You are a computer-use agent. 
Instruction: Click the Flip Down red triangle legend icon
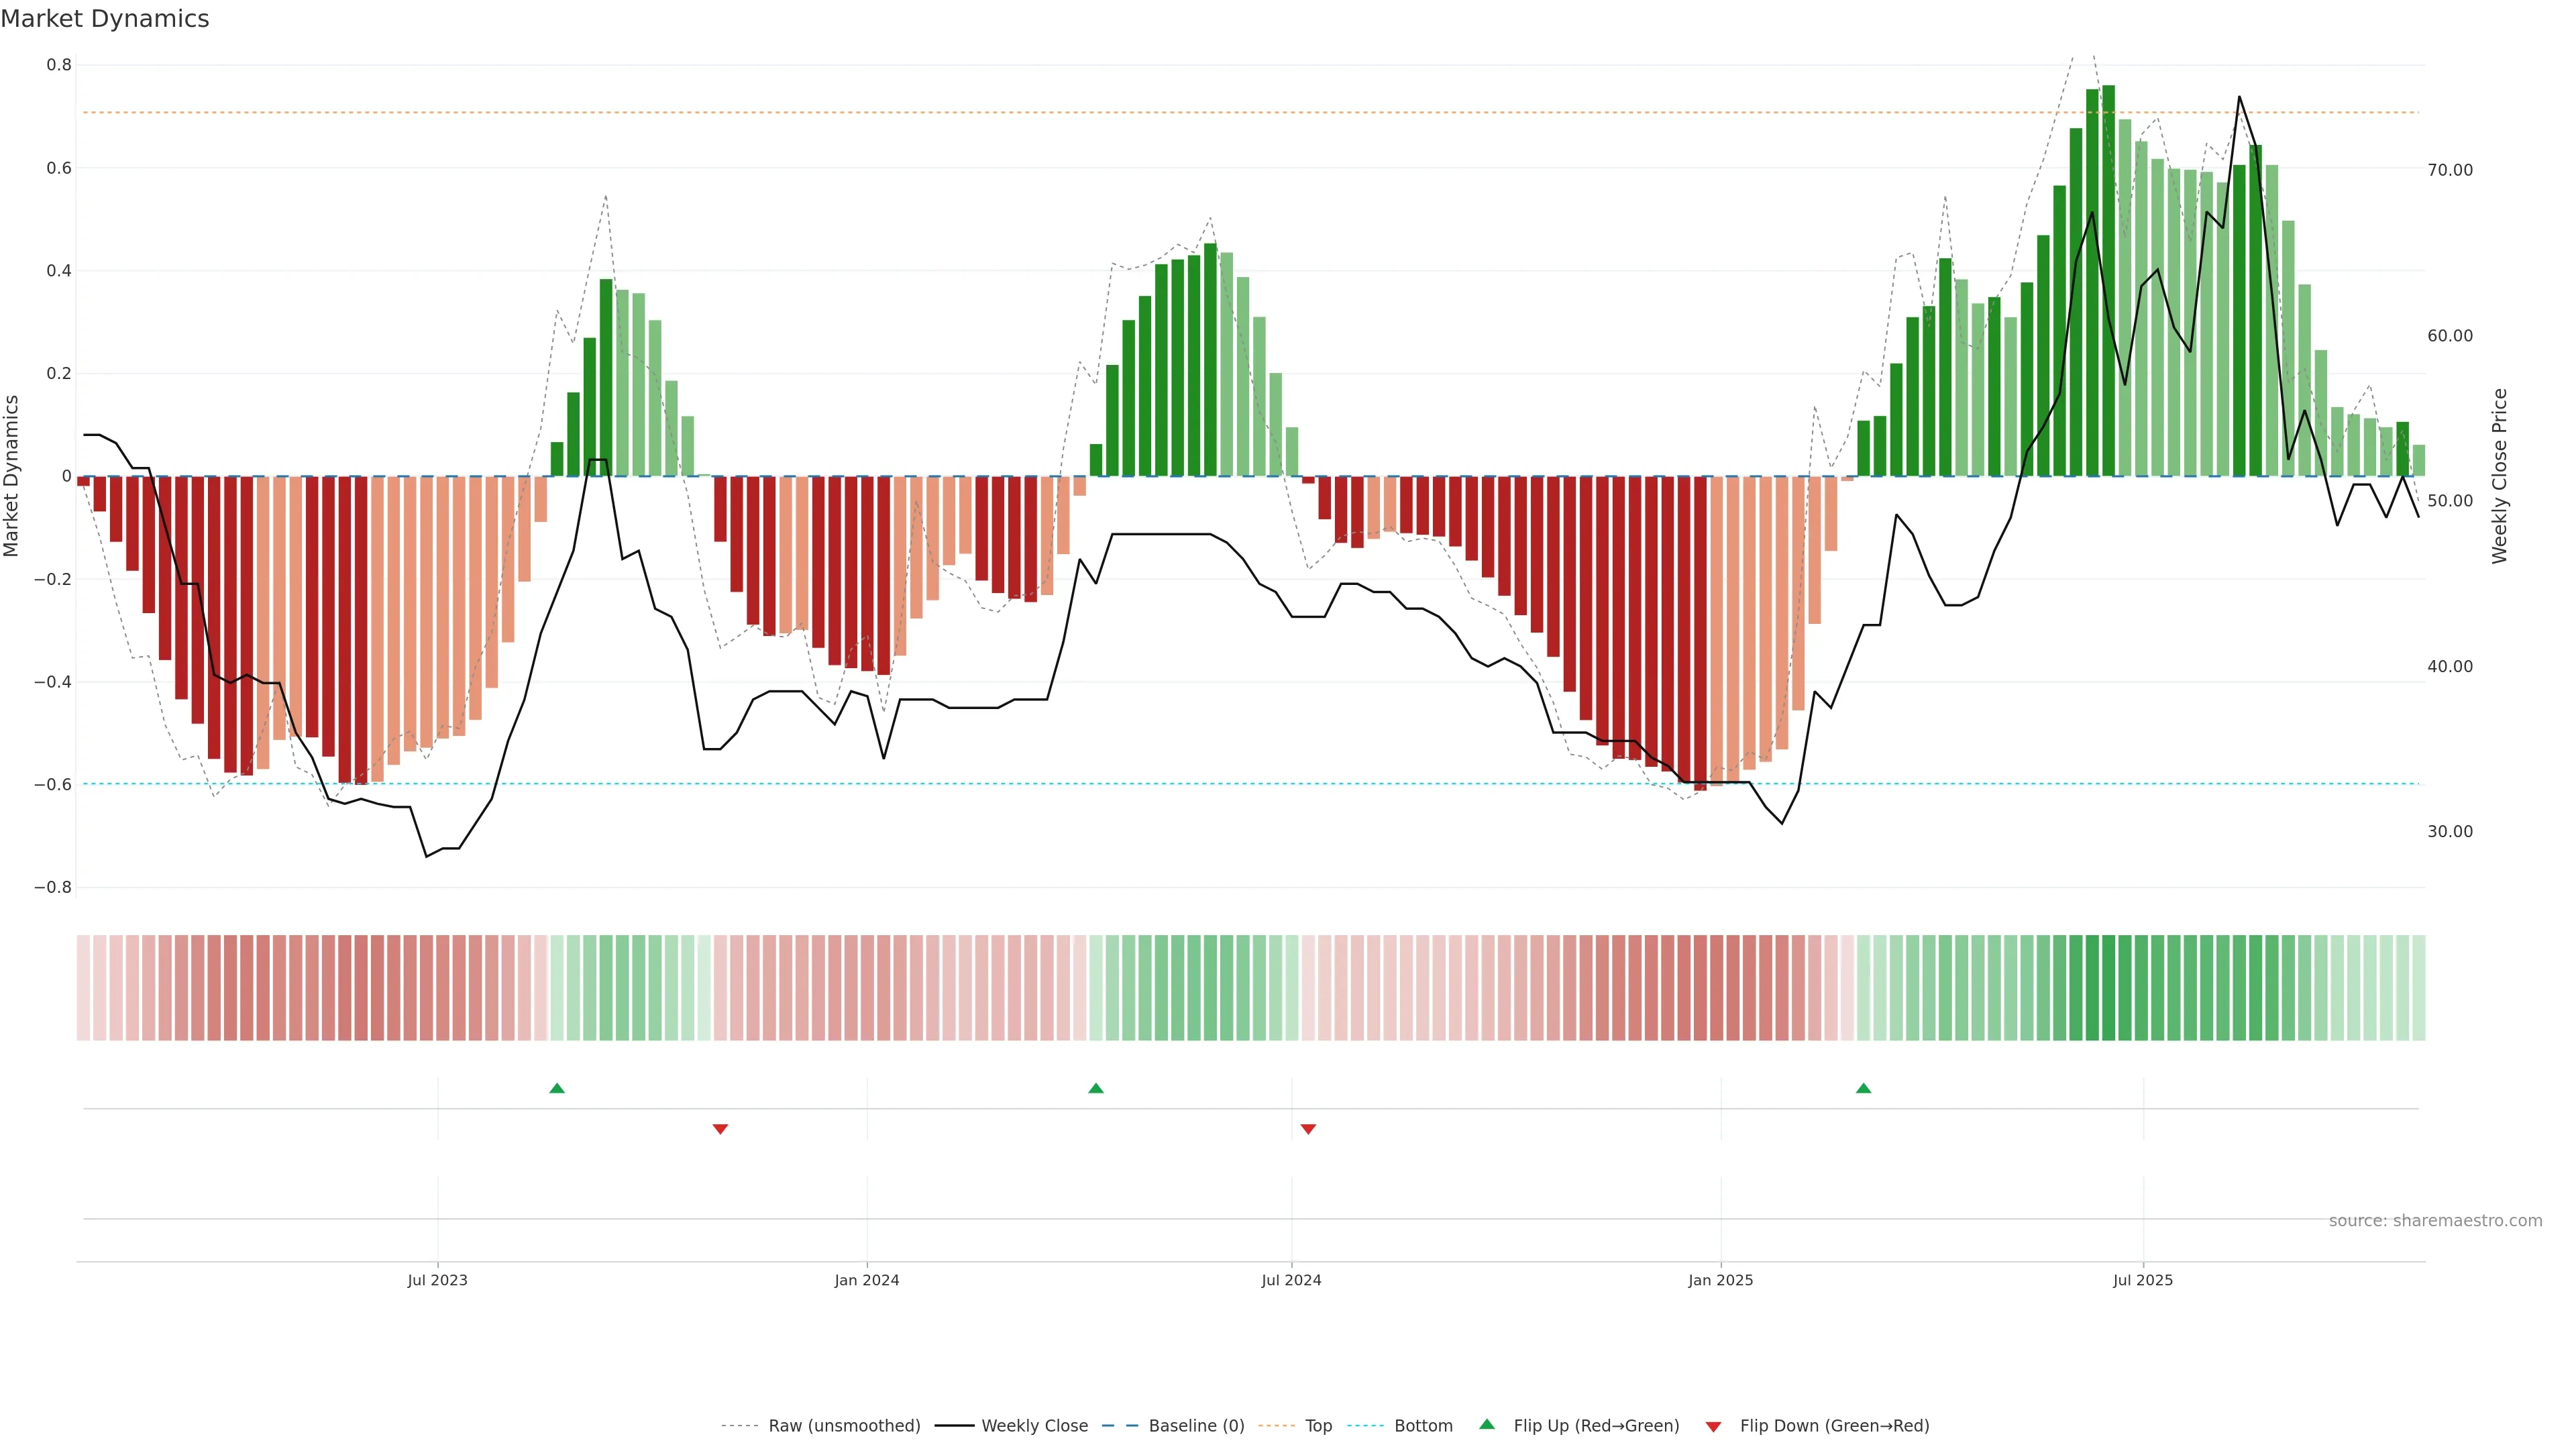coord(1713,1427)
